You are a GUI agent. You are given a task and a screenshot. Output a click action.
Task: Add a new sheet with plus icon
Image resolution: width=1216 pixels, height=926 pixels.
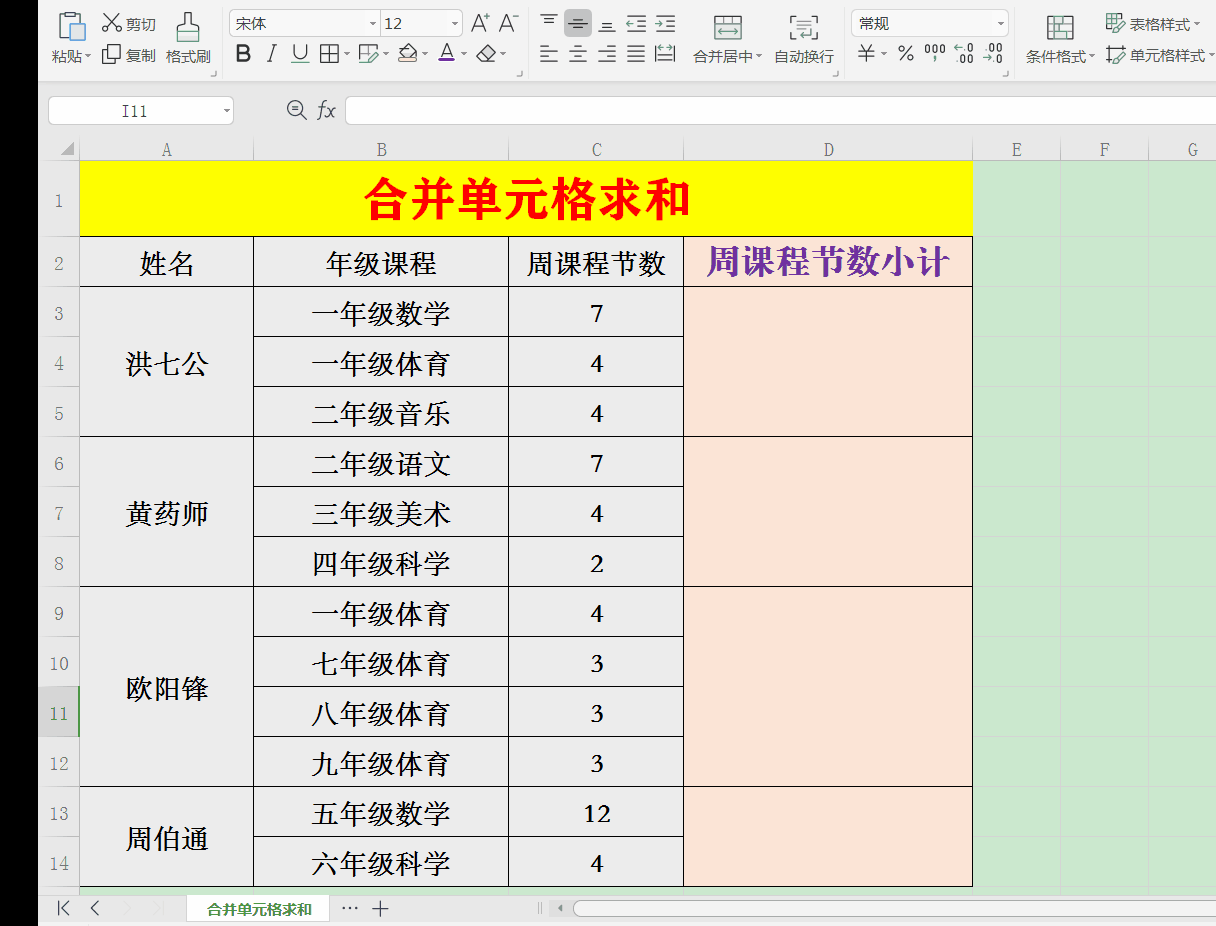point(380,908)
